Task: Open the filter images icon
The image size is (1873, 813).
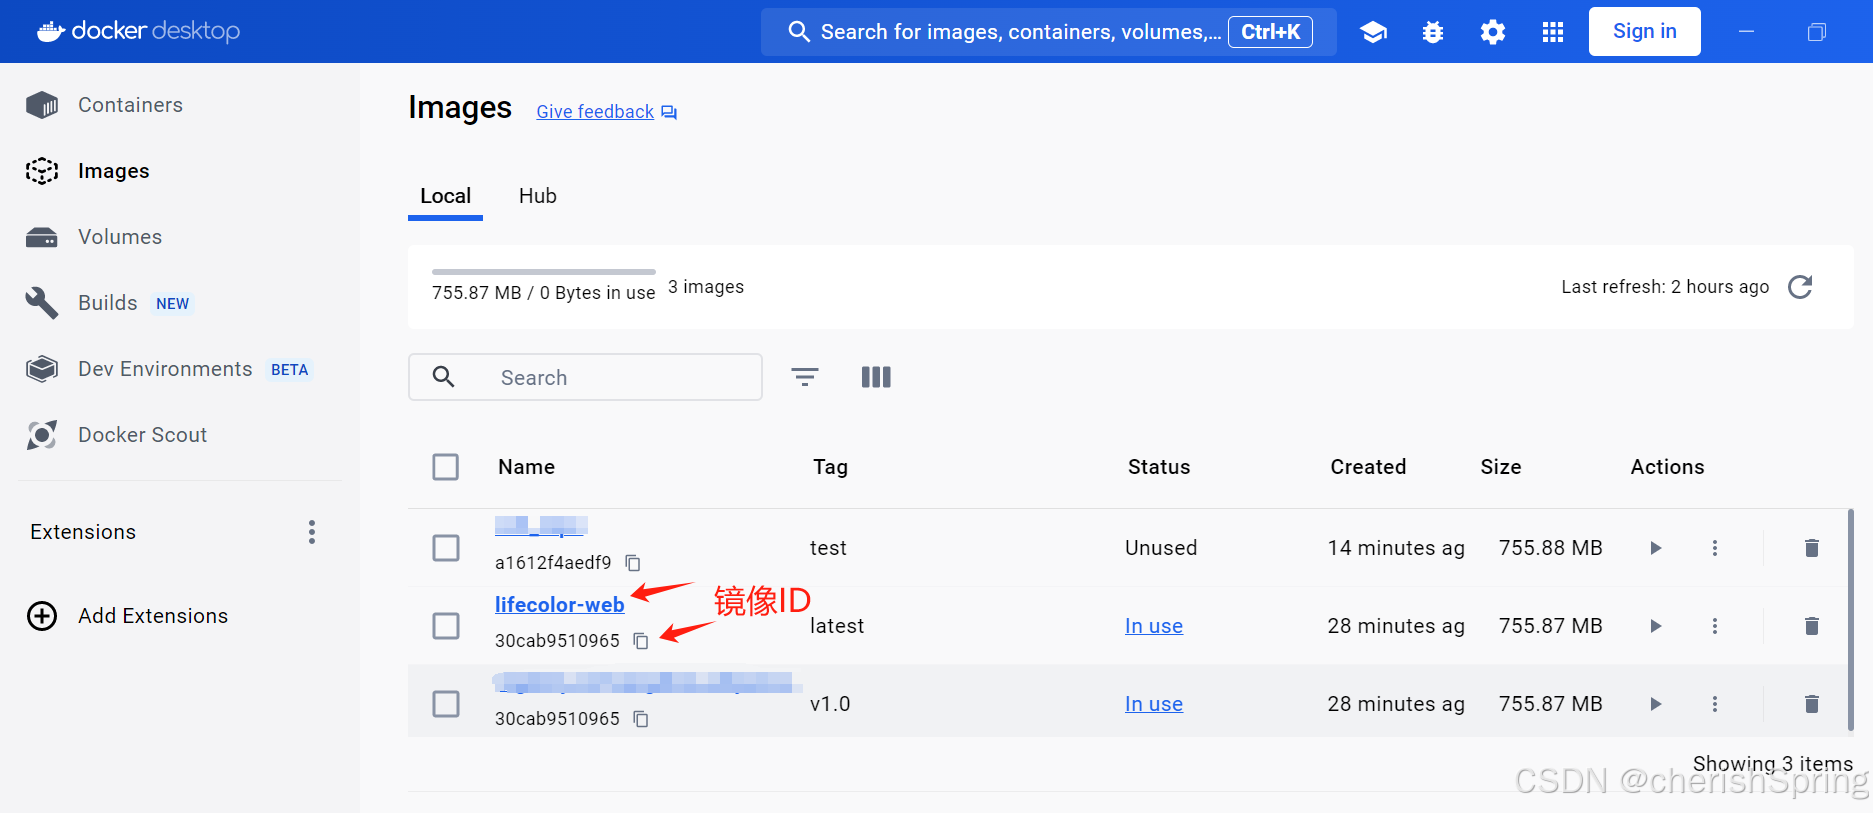Action: click(805, 377)
